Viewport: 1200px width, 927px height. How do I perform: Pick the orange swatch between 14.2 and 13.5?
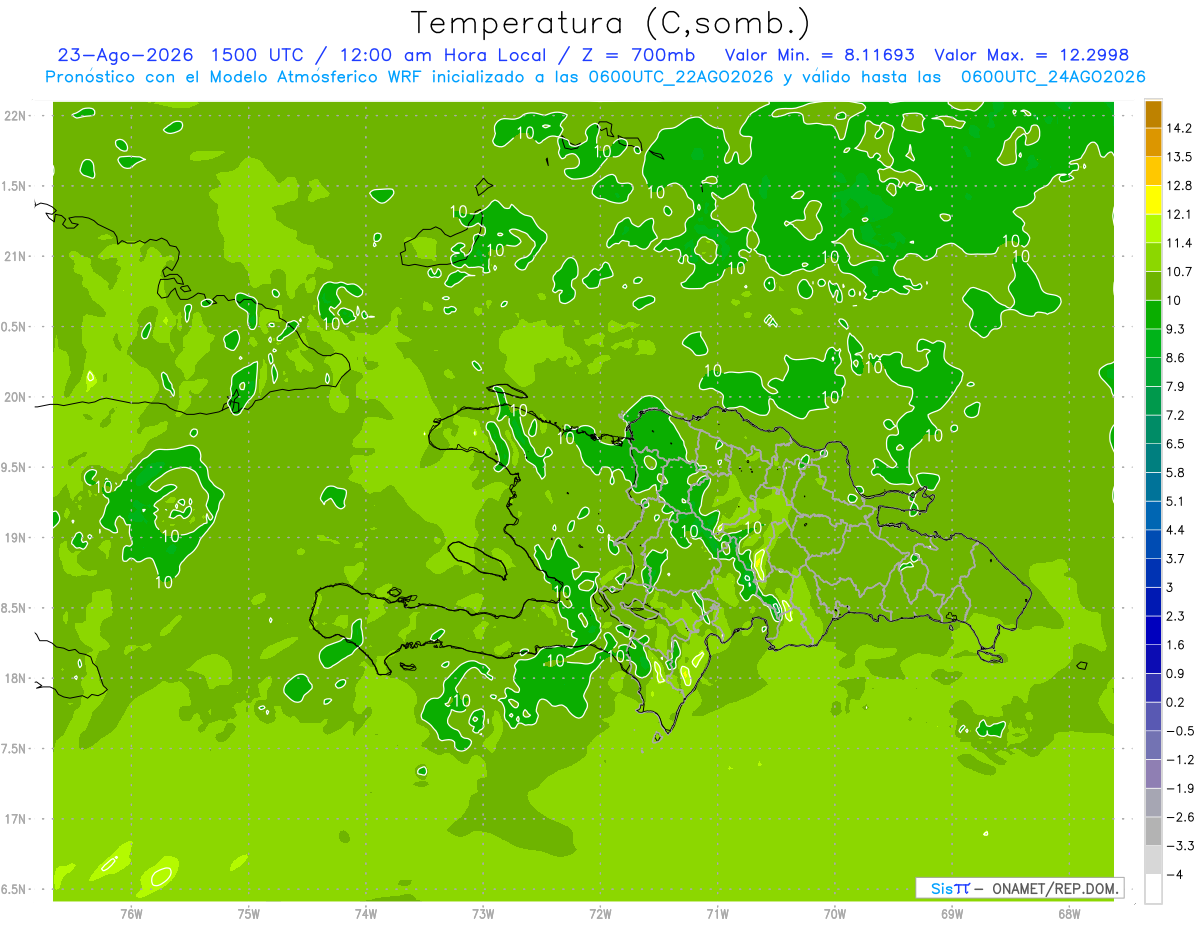1153,143
